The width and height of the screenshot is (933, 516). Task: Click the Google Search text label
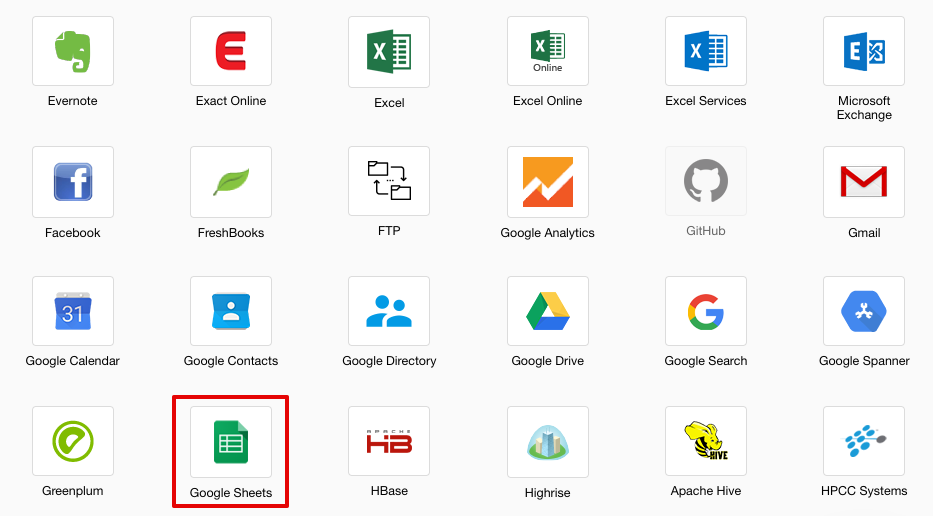706,361
